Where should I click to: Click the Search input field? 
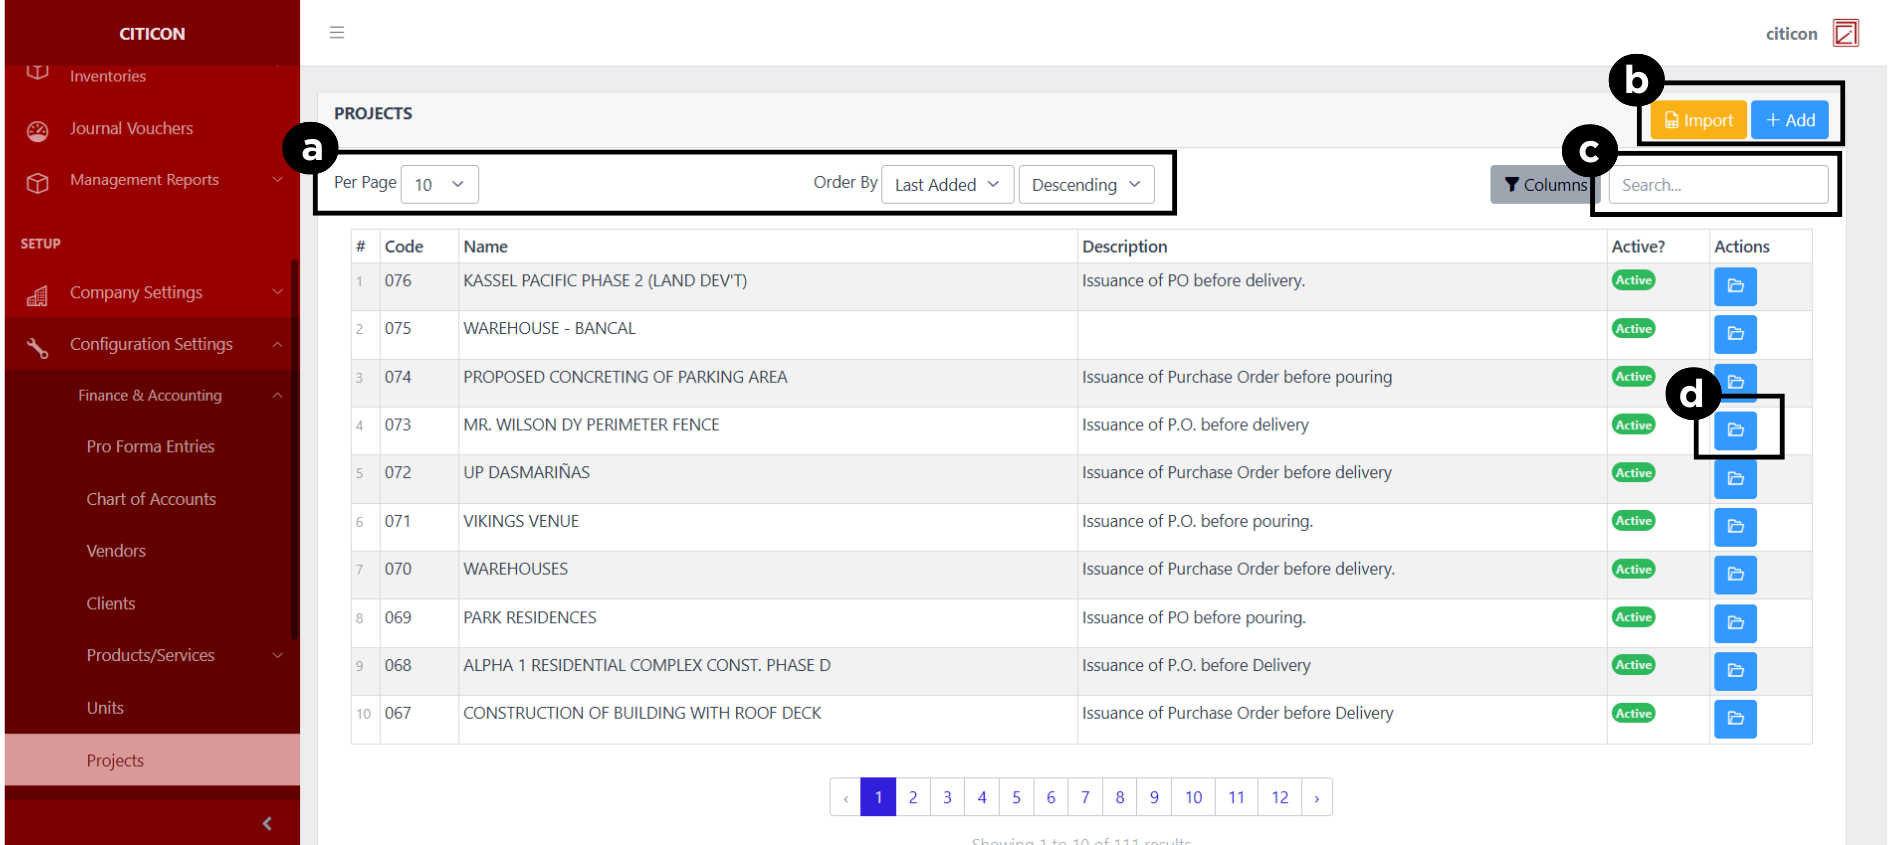[x=1717, y=185]
